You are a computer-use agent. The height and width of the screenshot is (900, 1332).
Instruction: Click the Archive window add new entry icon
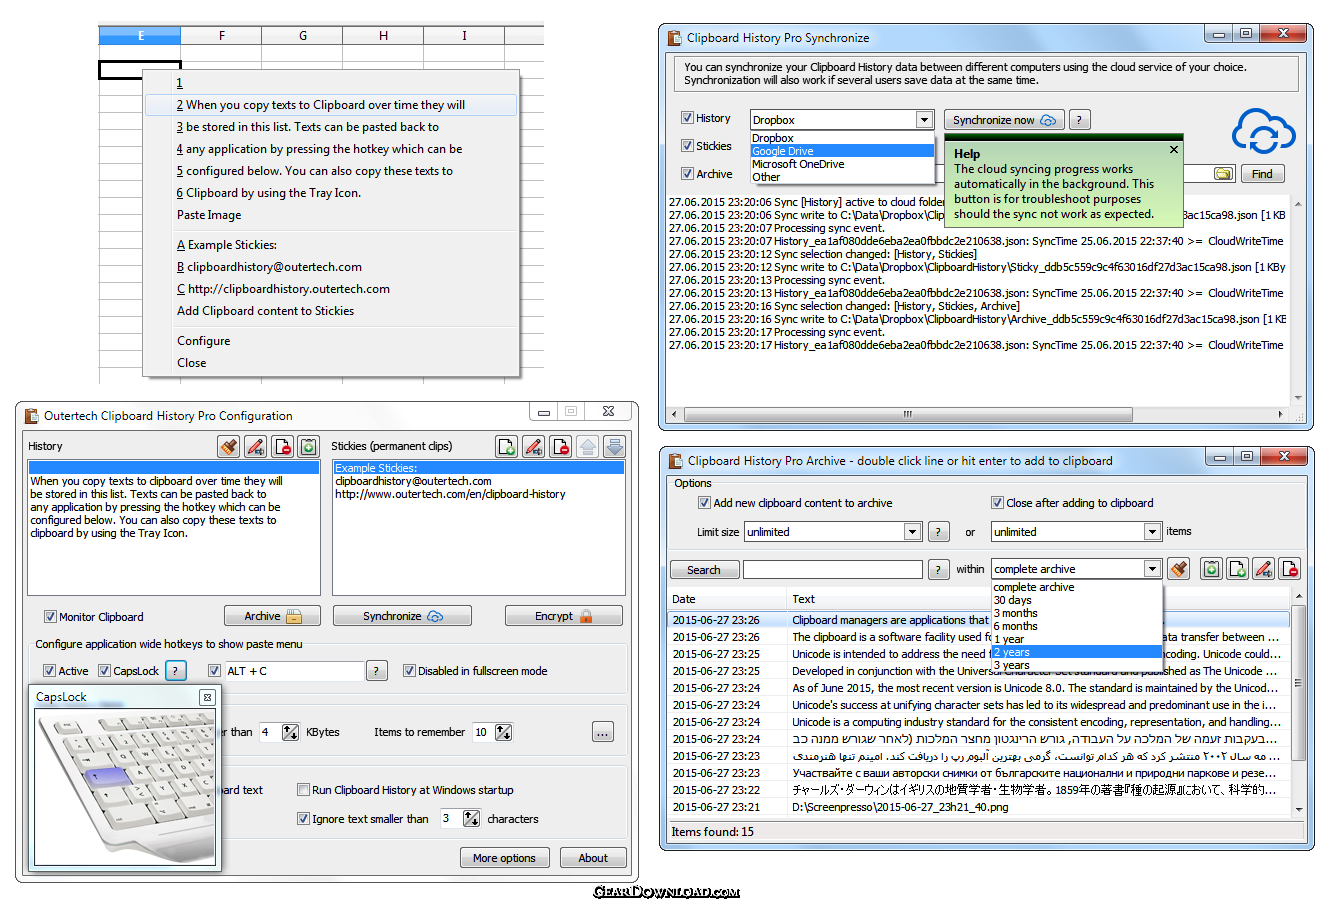[x=1237, y=569]
